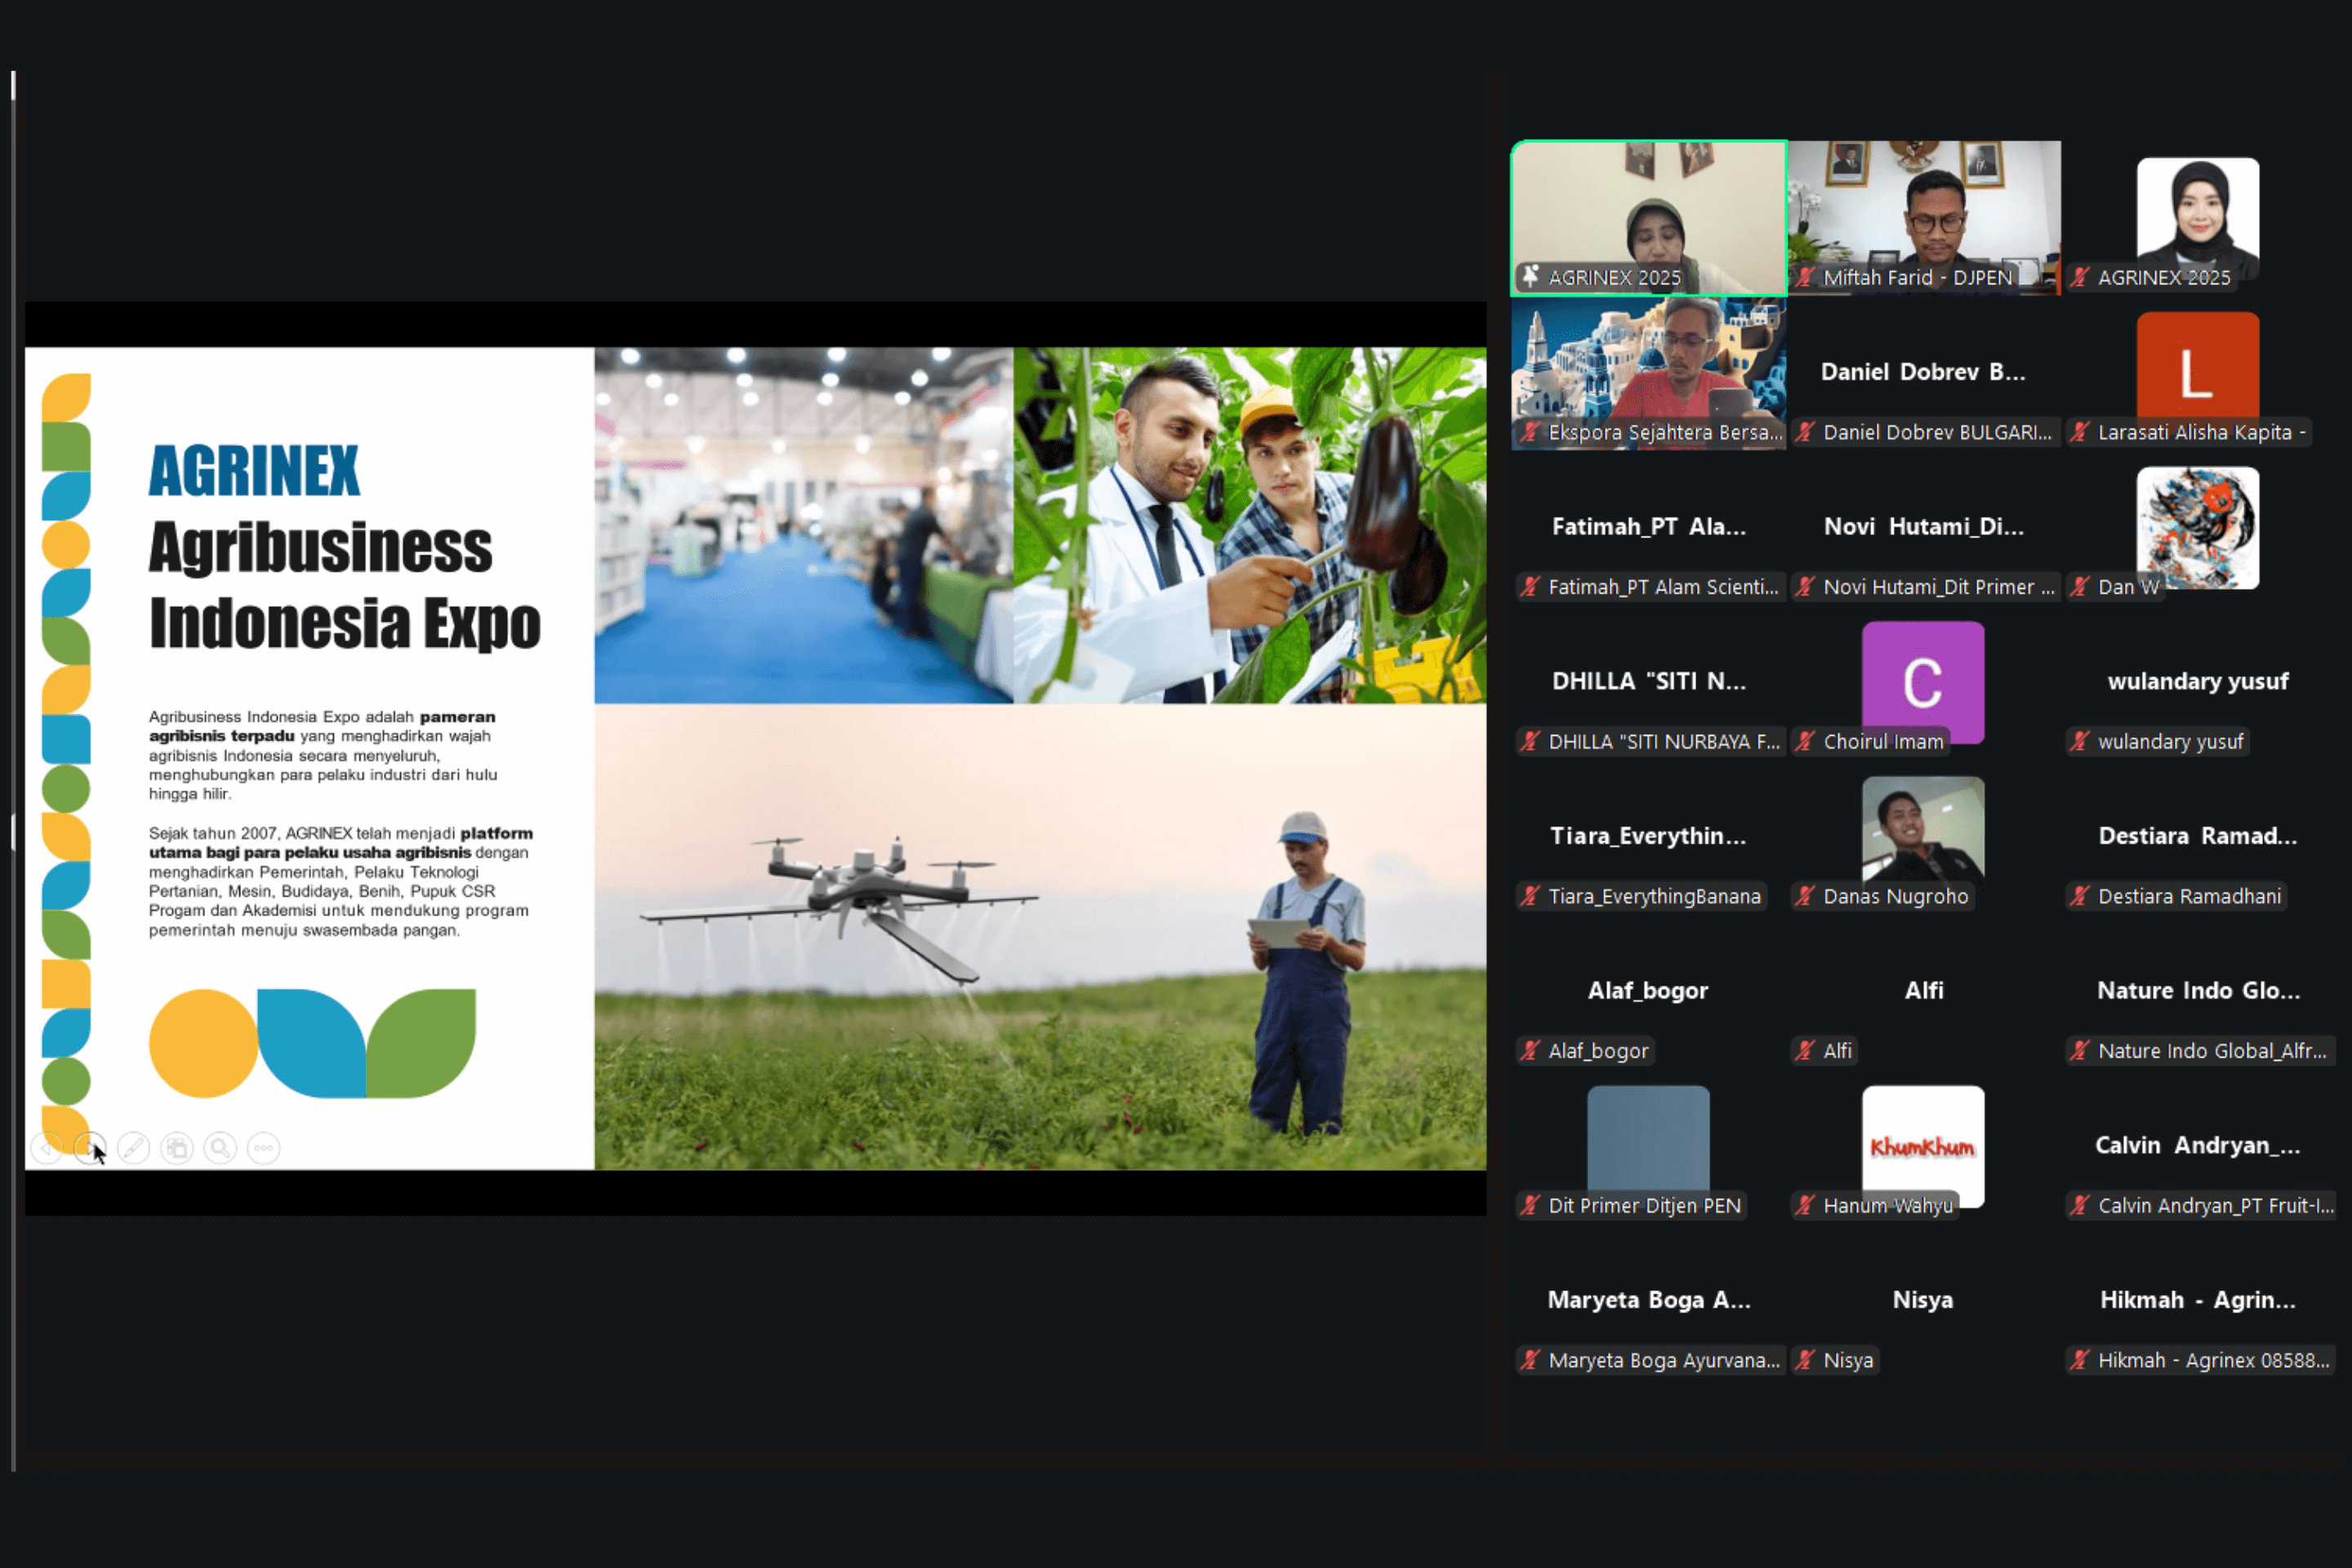Click slide paragraph starting "Sejak tahun 2007"
Viewport: 2352px width, 1568px height.
coord(341,881)
